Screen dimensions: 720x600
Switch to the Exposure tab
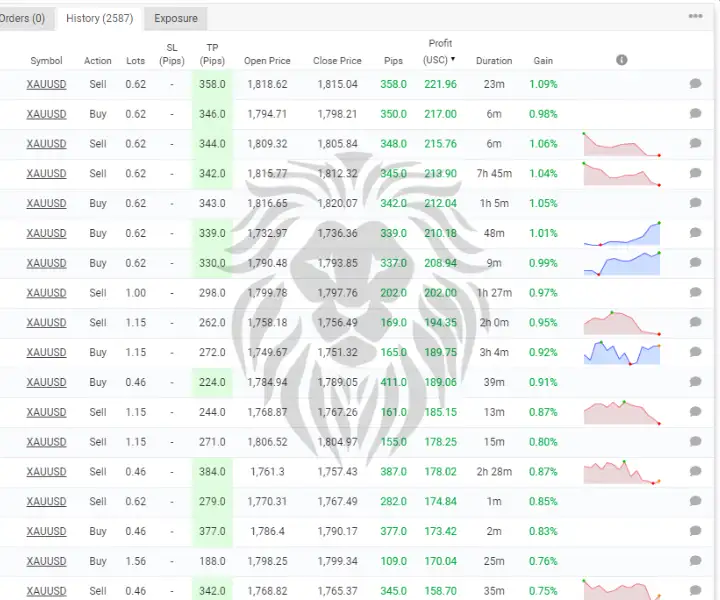coord(176,18)
